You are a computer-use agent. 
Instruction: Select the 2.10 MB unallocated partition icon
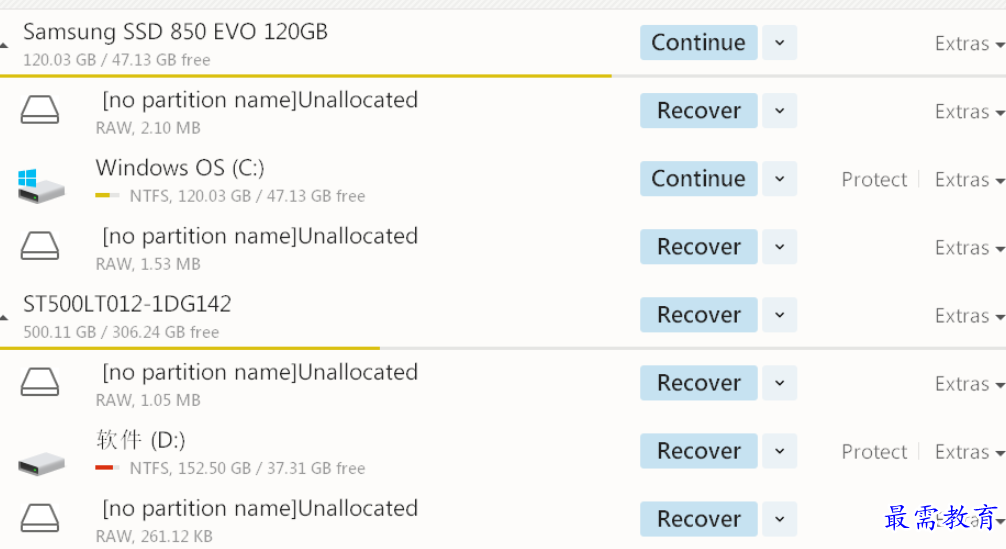coord(40,110)
